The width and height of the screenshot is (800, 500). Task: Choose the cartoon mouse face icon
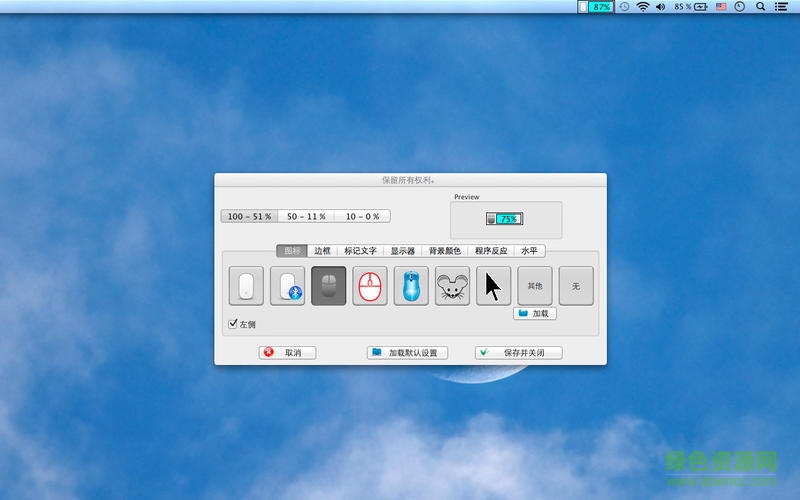[x=452, y=286]
